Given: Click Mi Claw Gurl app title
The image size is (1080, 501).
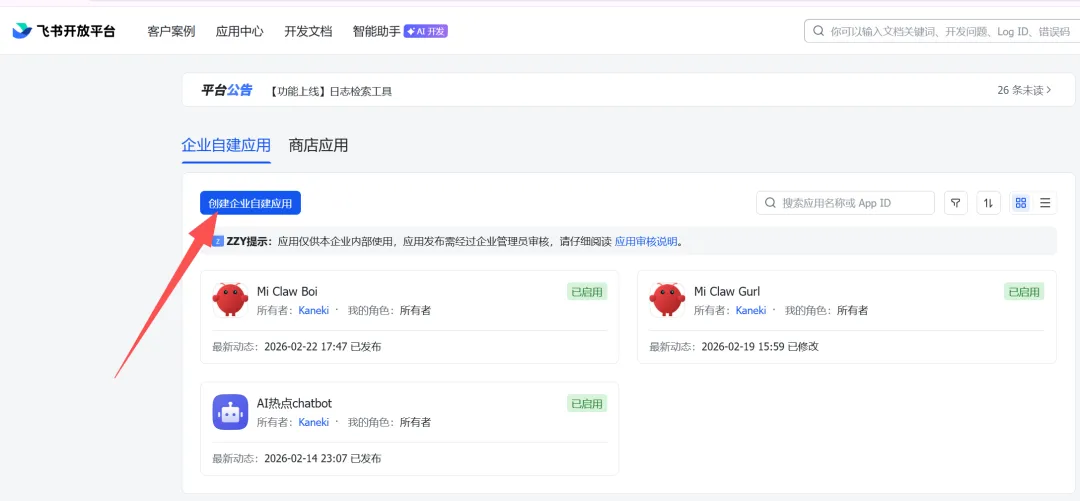Looking at the screenshot, I should pyautogui.click(x=727, y=292).
